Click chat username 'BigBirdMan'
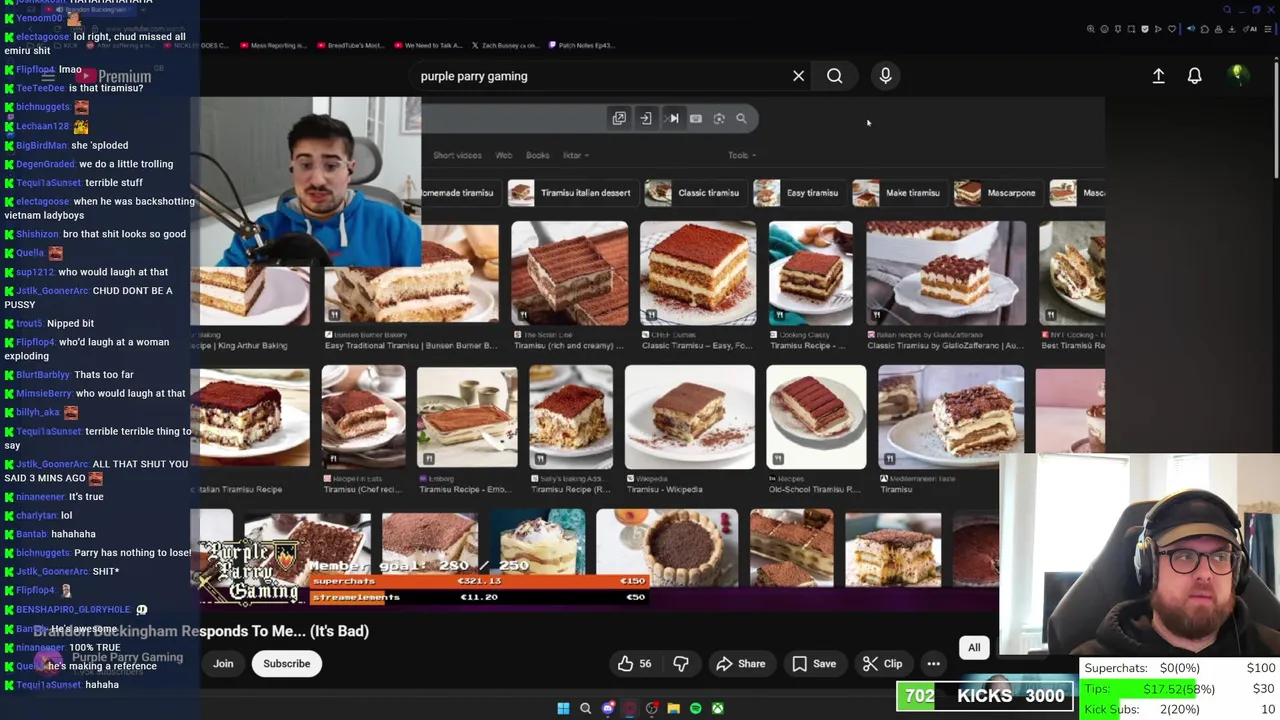The width and height of the screenshot is (1280, 720). click(41, 145)
